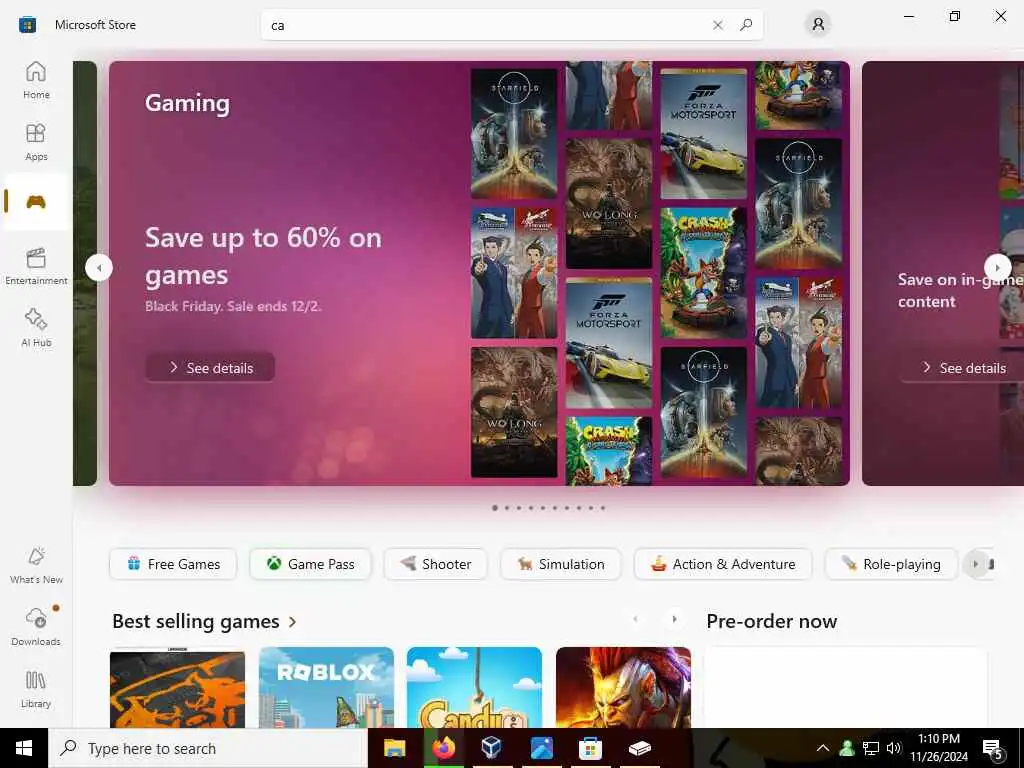
Task: Open the Best selling games list
Action: [x=196, y=621]
